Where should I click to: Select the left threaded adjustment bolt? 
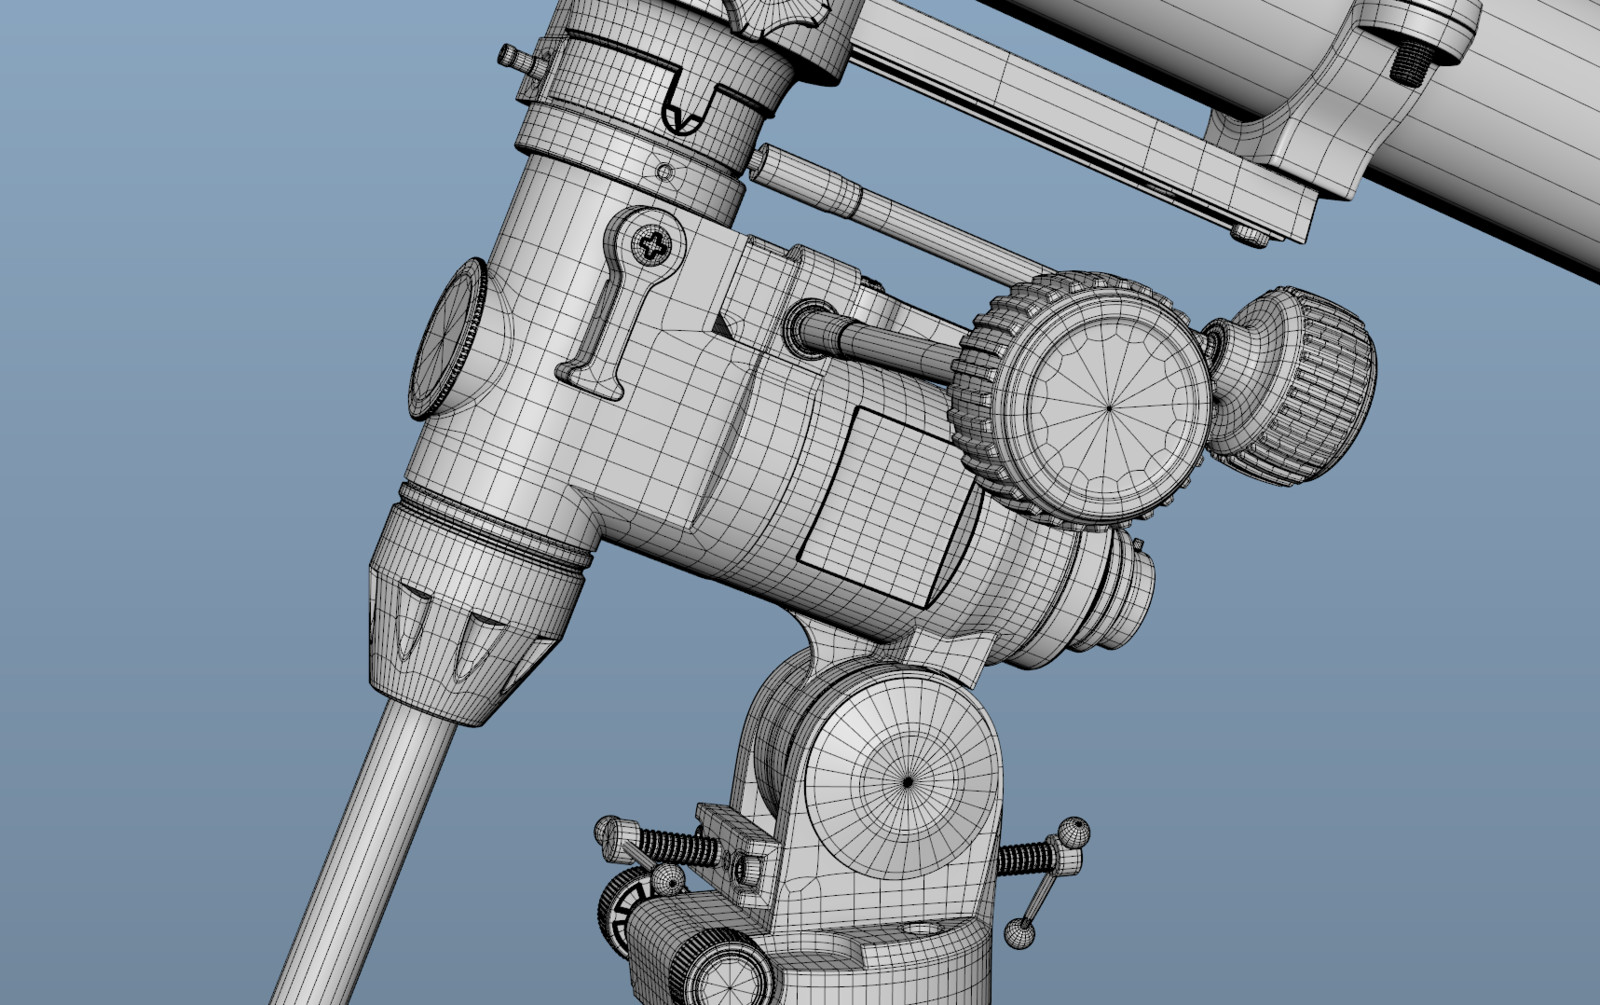click(x=658, y=843)
